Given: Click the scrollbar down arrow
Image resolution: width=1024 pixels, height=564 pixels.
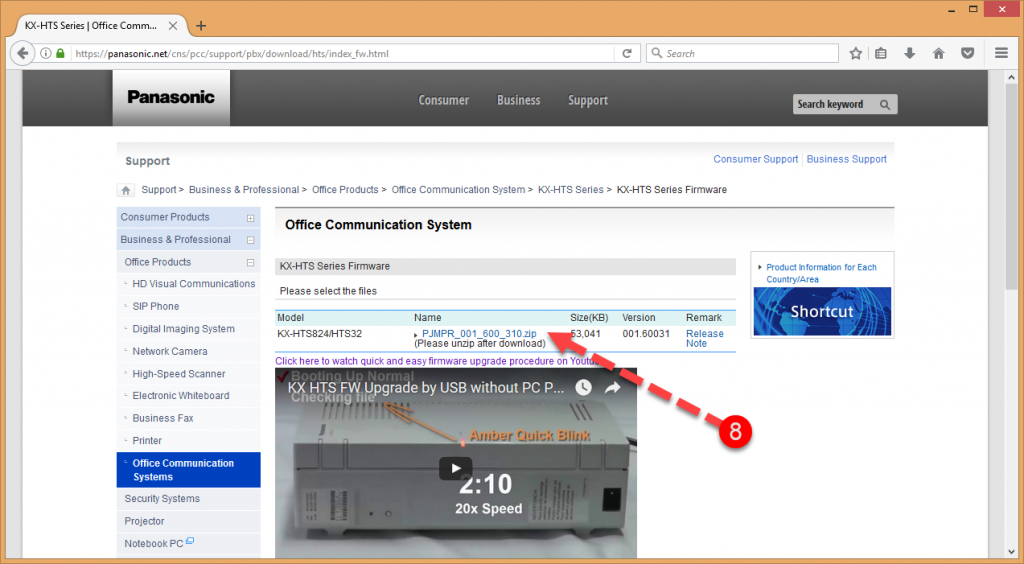Looking at the screenshot, I should (x=1012, y=552).
